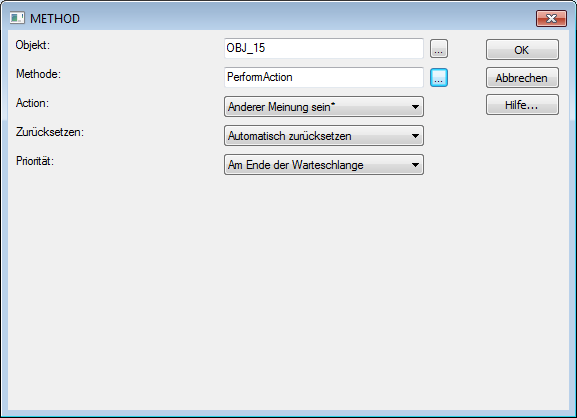Focus the Methode field containing PerformAction

point(324,77)
